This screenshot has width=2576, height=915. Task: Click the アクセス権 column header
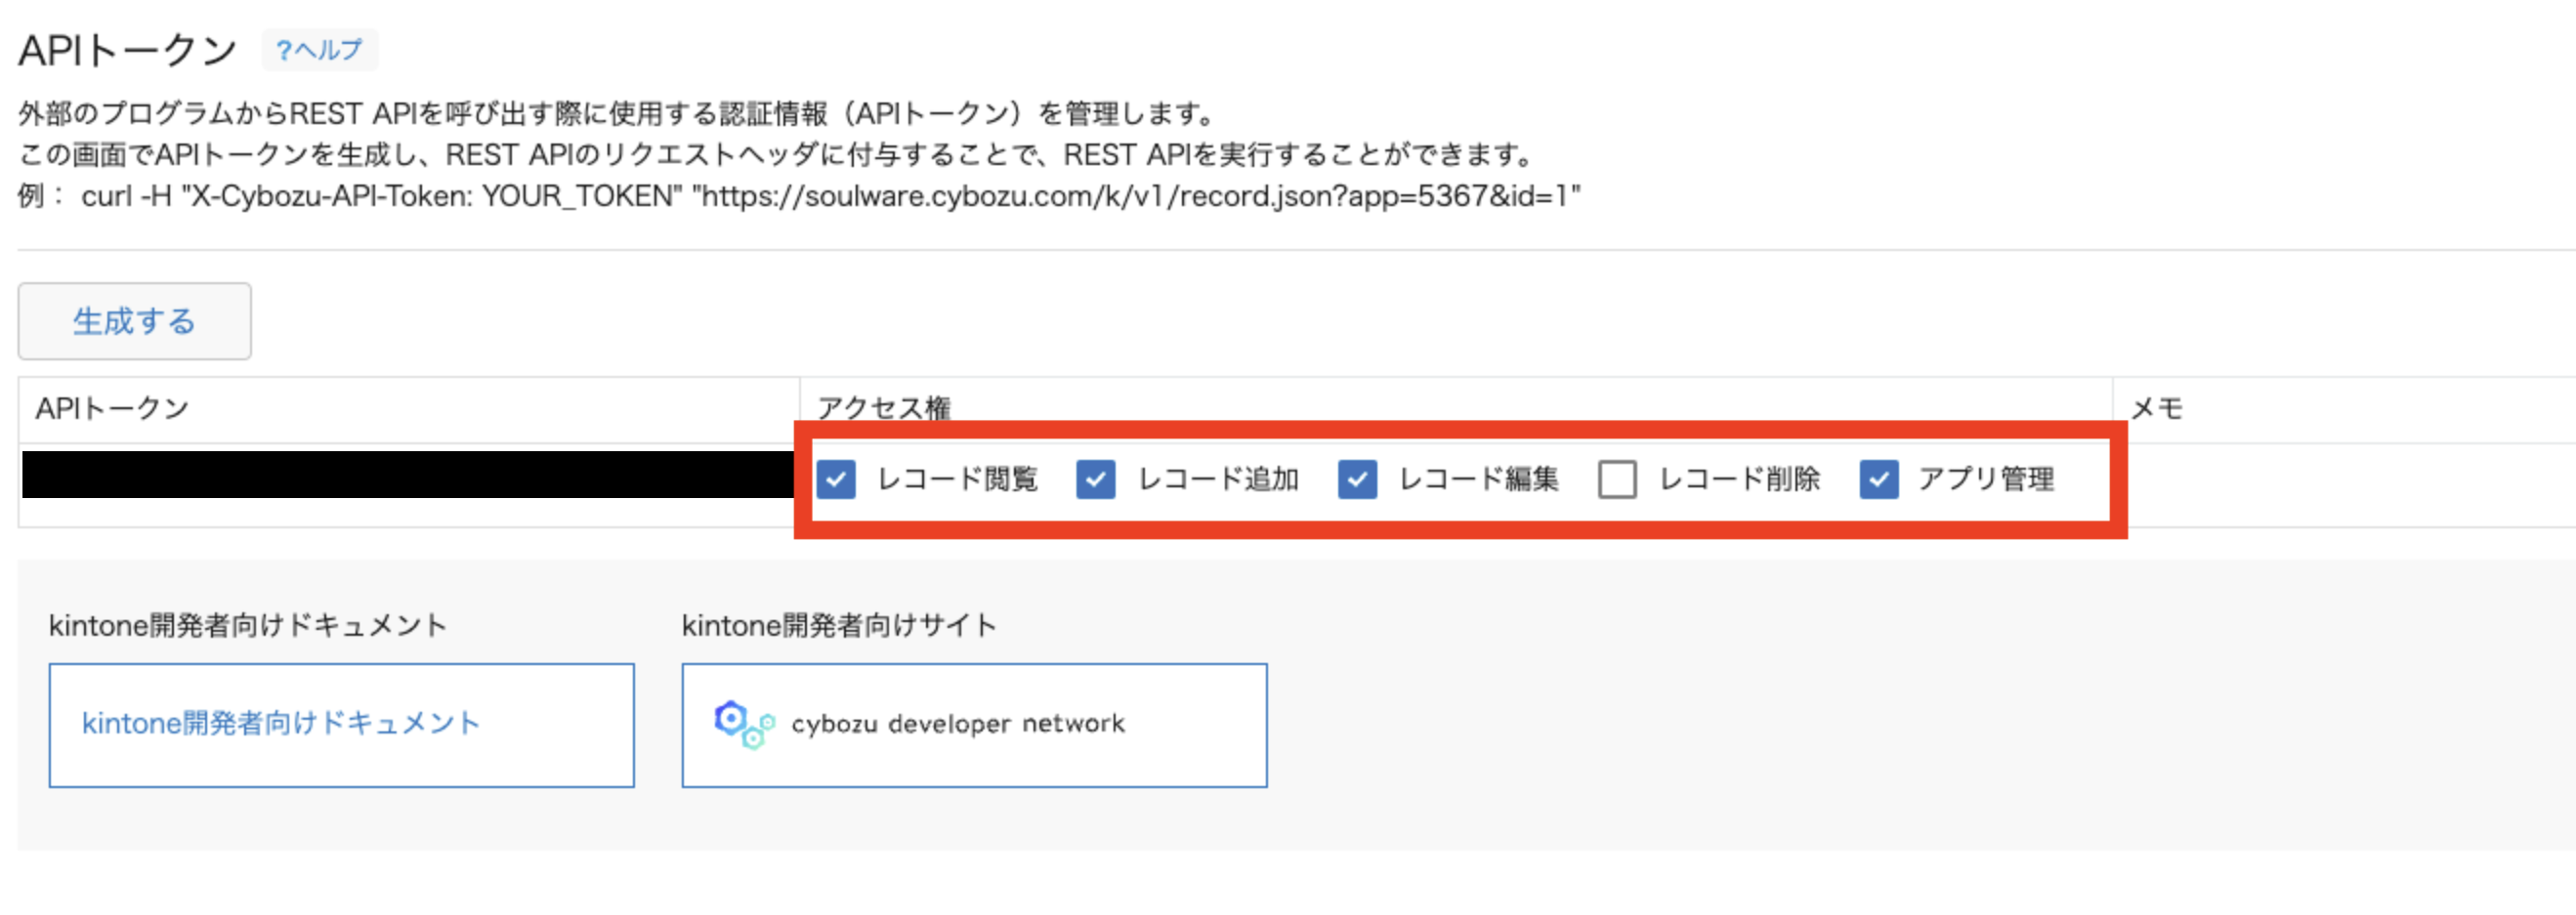point(884,405)
